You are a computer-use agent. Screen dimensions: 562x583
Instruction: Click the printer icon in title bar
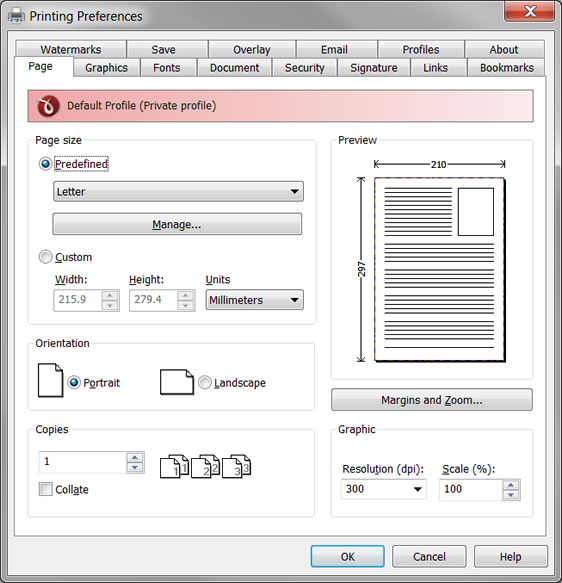(16, 16)
